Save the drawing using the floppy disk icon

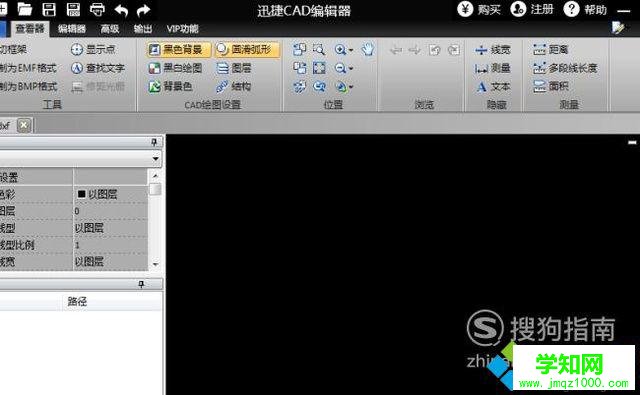coord(49,9)
